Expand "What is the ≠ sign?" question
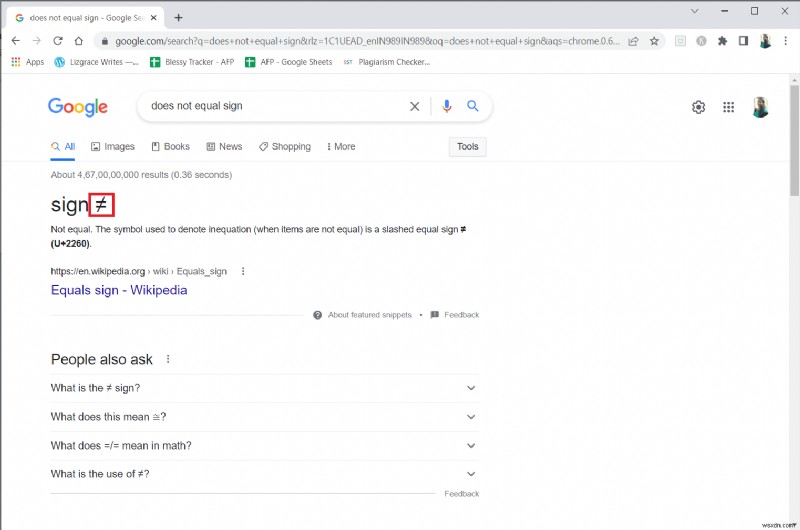 click(x=264, y=388)
